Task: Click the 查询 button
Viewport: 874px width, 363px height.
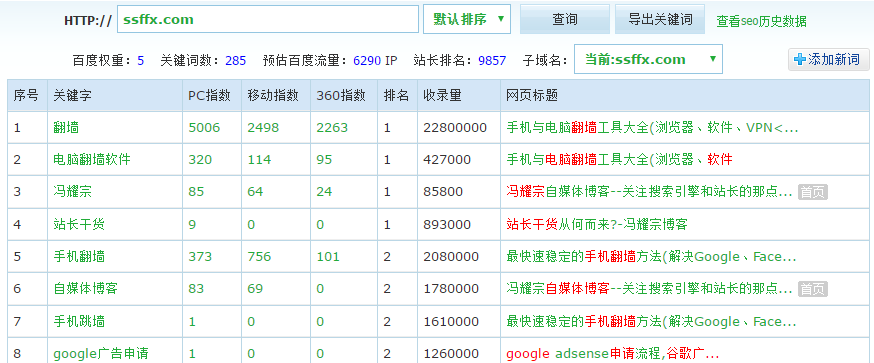Action: 565,20
